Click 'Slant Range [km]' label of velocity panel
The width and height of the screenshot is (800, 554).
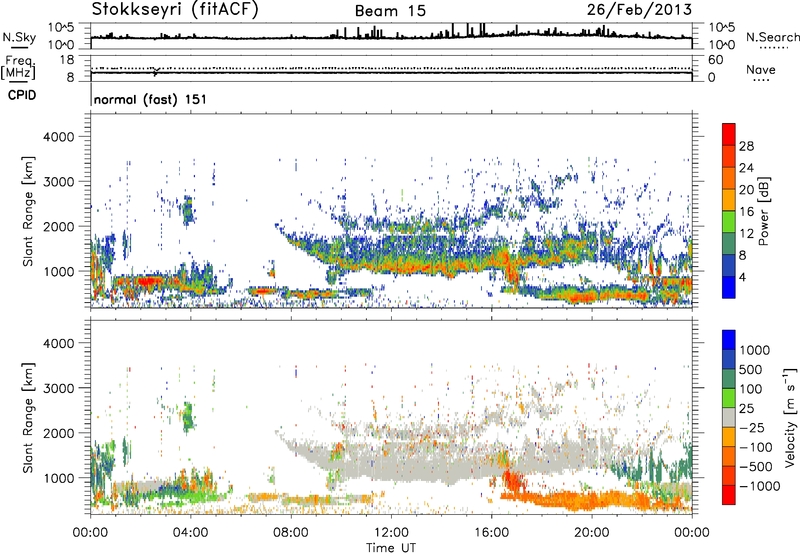tap(28, 417)
